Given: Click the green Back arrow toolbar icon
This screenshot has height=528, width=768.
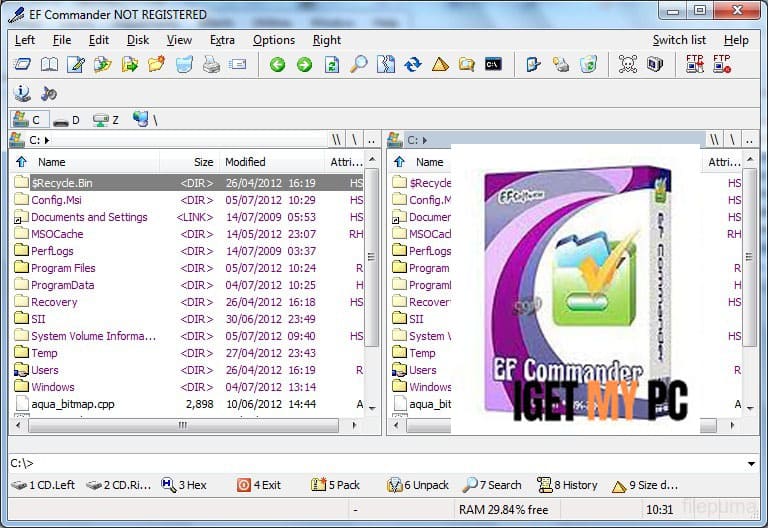Looking at the screenshot, I should (277, 64).
